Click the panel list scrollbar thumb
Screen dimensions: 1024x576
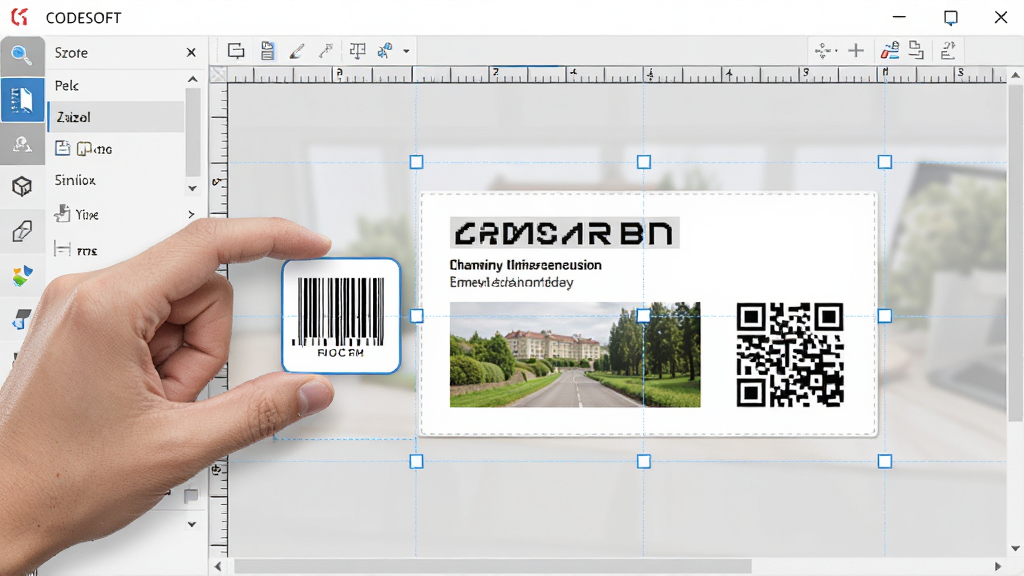[x=193, y=133]
